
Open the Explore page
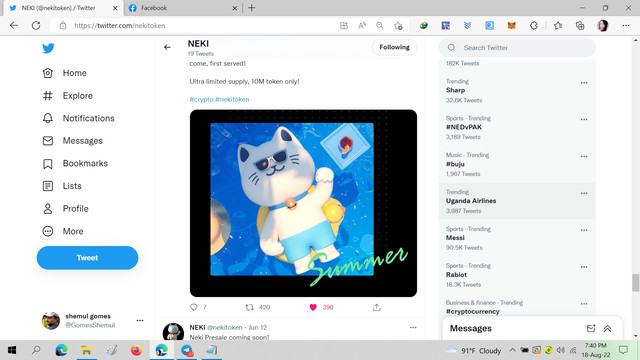click(x=68, y=96)
